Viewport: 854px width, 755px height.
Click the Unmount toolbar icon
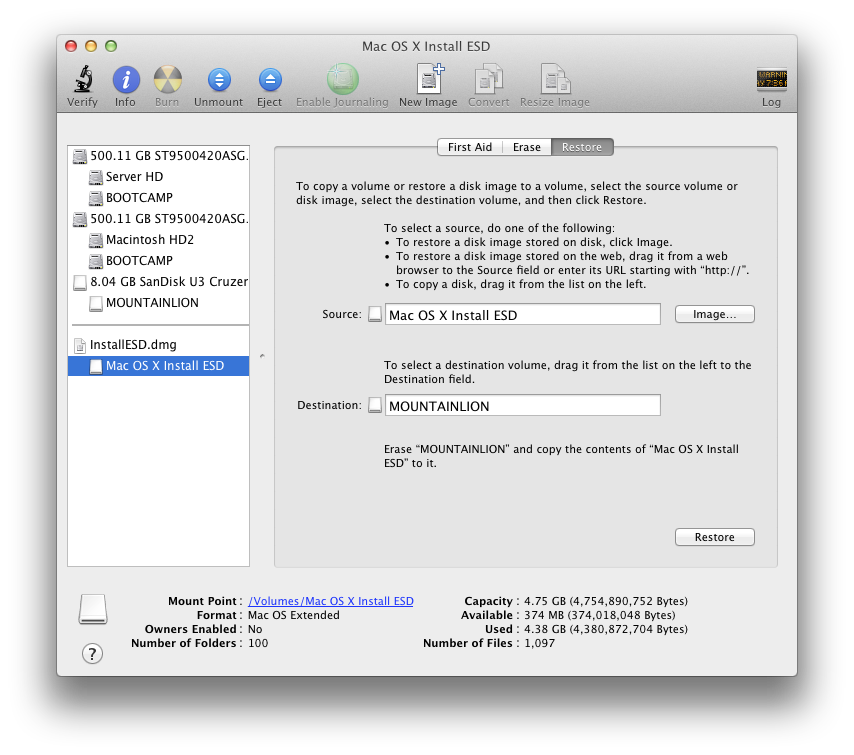click(x=218, y=80)
